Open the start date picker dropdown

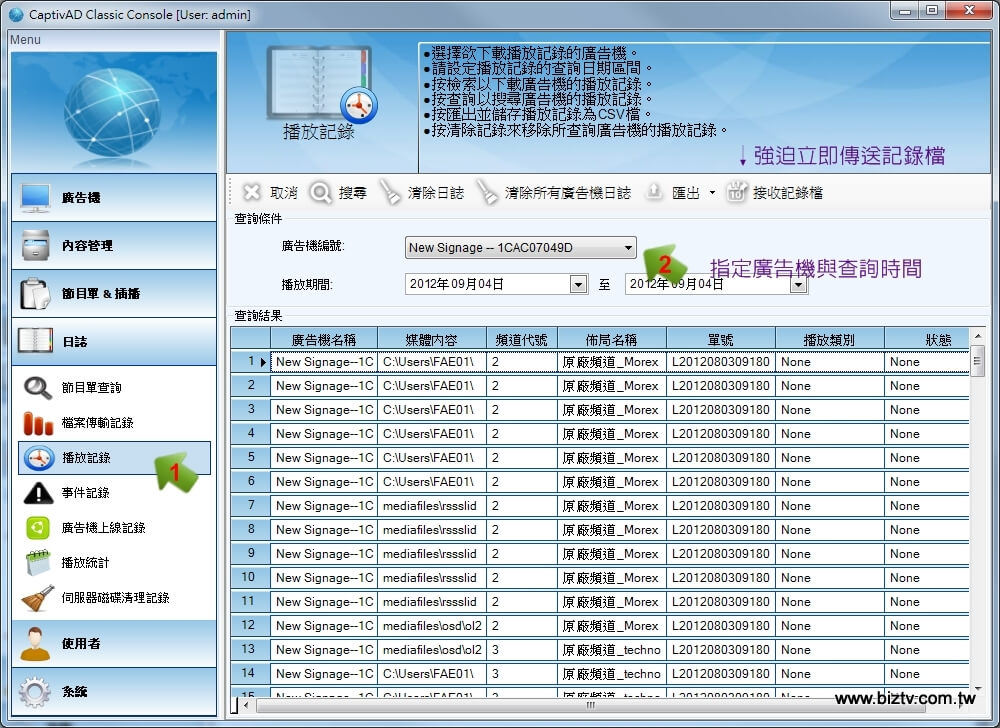coord(578,284)
